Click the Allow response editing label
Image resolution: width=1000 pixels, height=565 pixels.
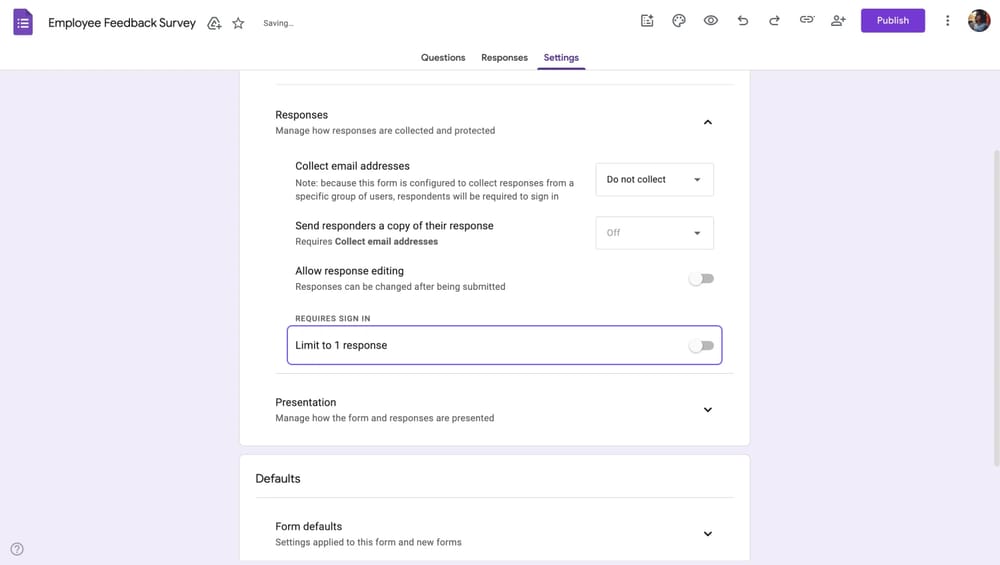tap(349, 271)
